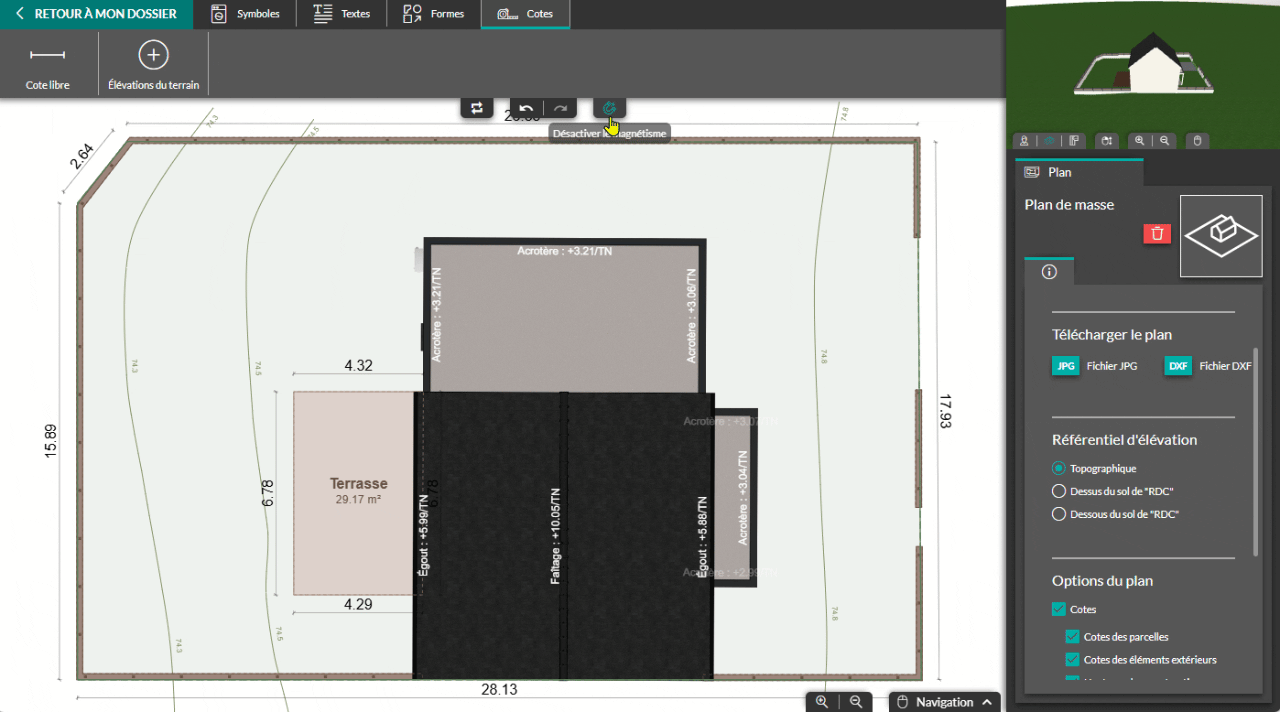Open Élévations du terrain tool
1280x712 pixels.
tap(152, 63)
